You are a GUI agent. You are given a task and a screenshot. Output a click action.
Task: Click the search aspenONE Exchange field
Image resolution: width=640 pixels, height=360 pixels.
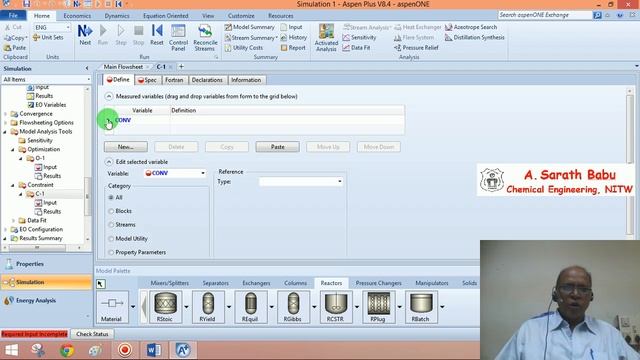[545, 15]
